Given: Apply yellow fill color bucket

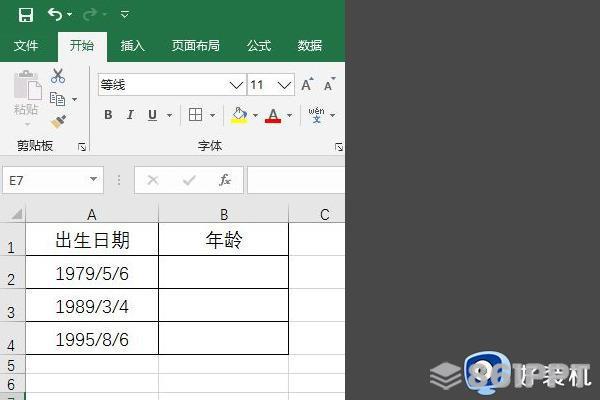Looking at the screenshot, I should pos(239,115).
